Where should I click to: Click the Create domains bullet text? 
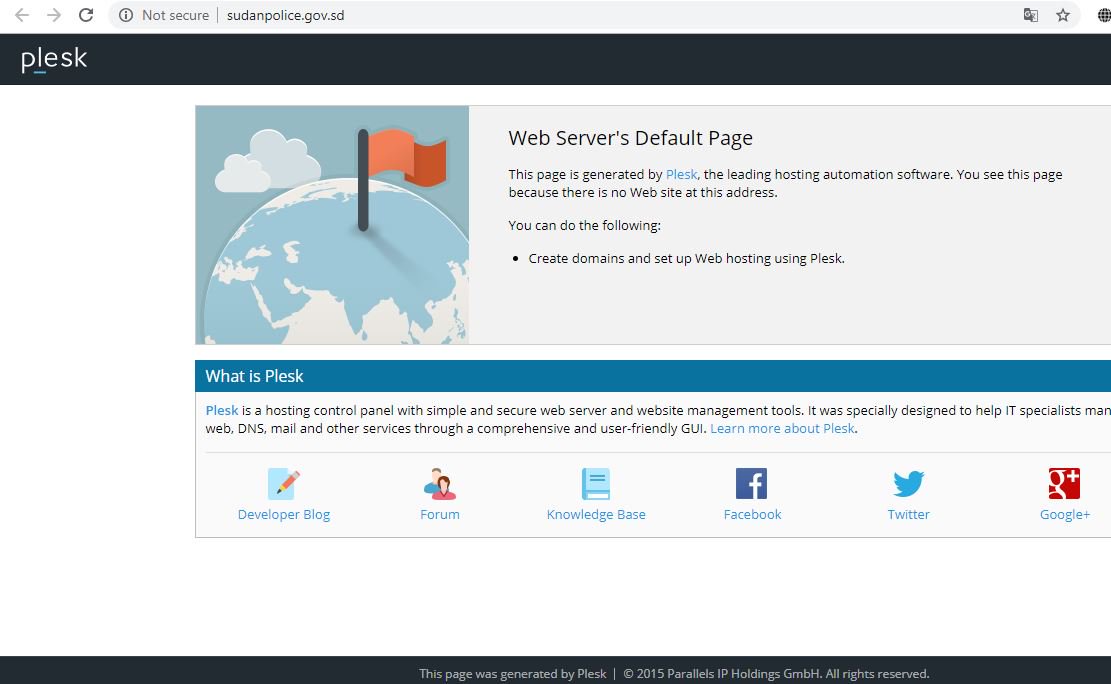tap(687, 259)
